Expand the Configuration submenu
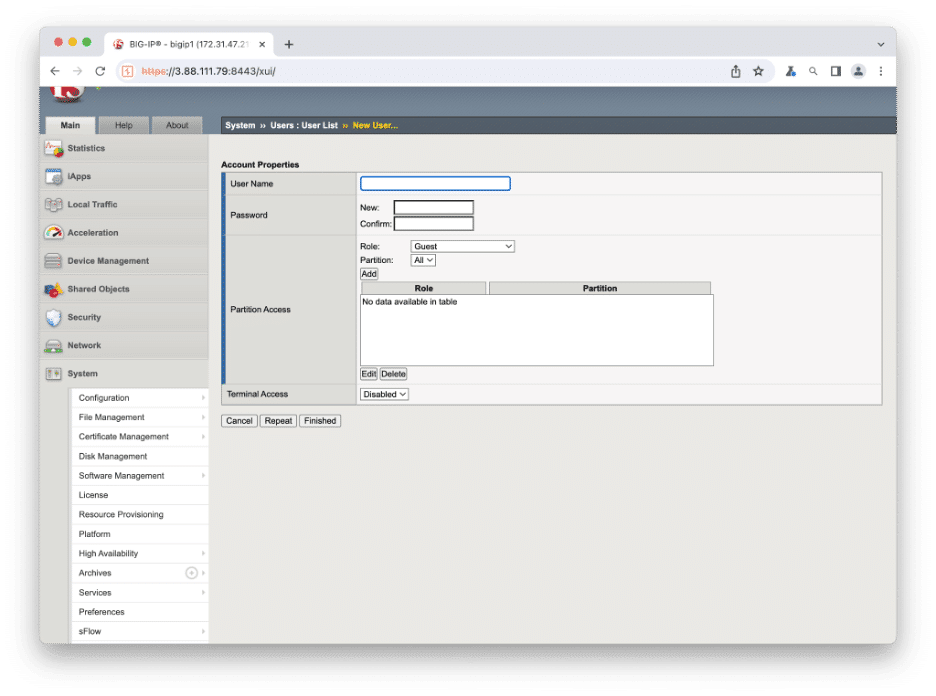The image size is (936, 696). click(203, 398)
